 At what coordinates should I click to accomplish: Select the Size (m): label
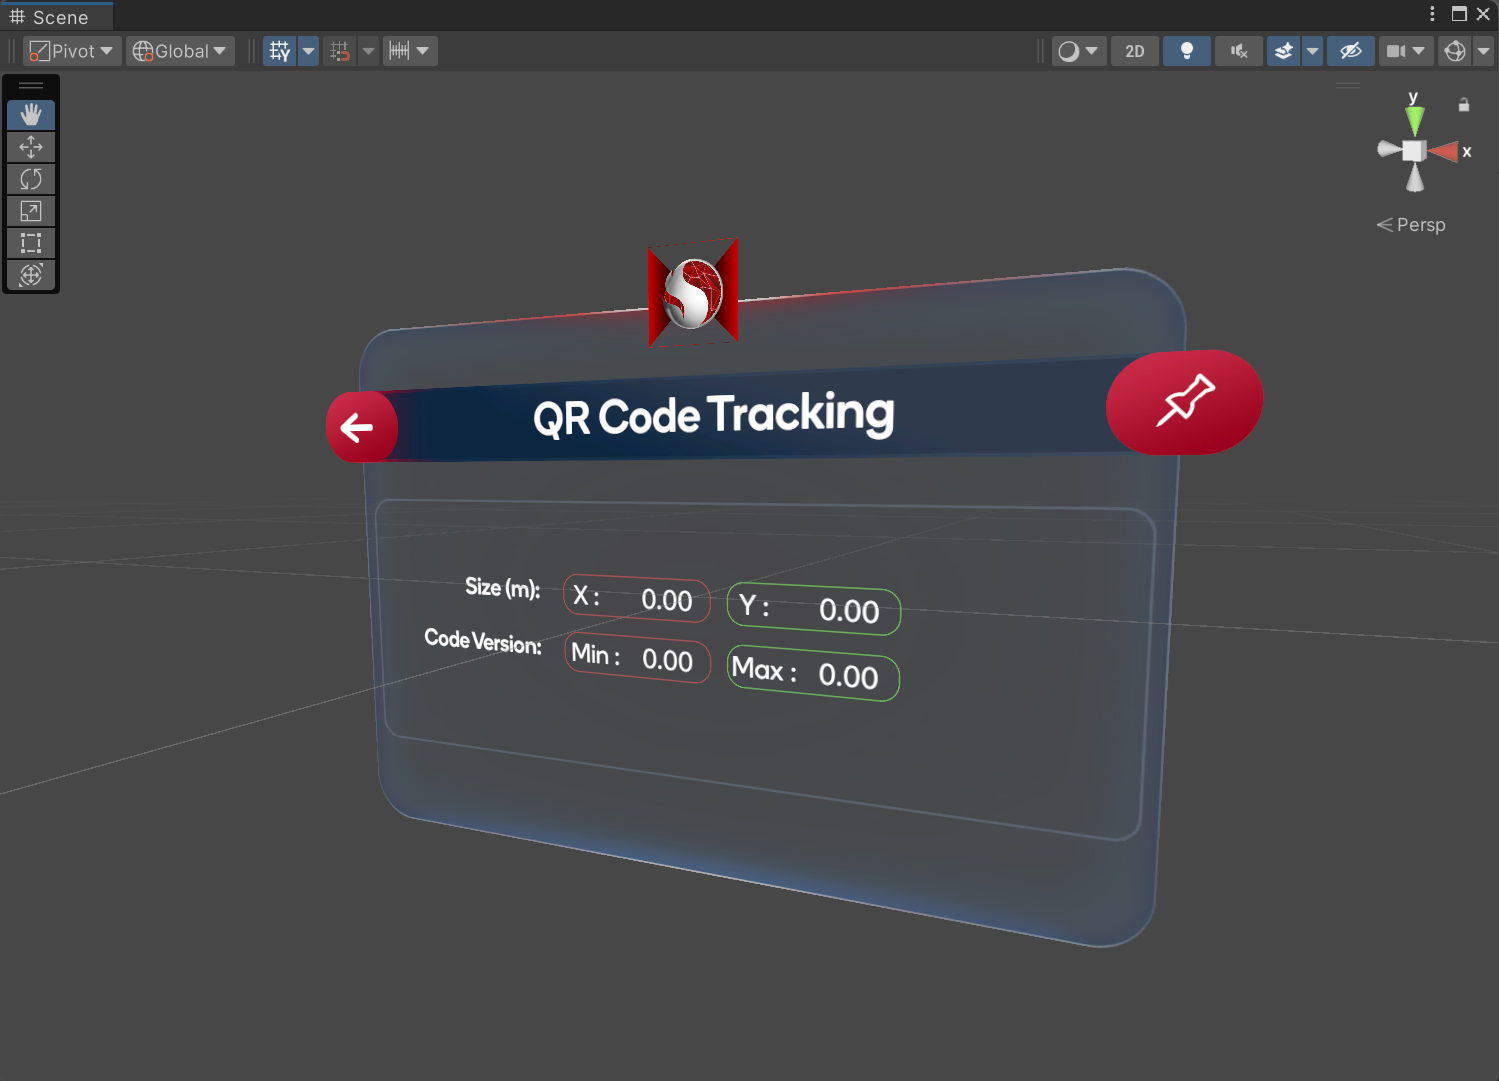[x=502, y=587]
